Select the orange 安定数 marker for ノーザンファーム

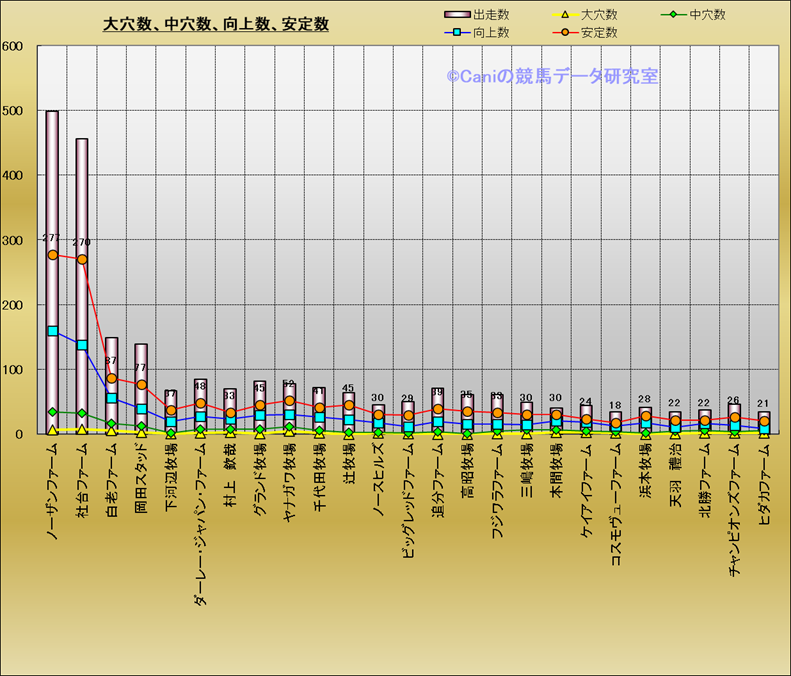pos(52,255)
